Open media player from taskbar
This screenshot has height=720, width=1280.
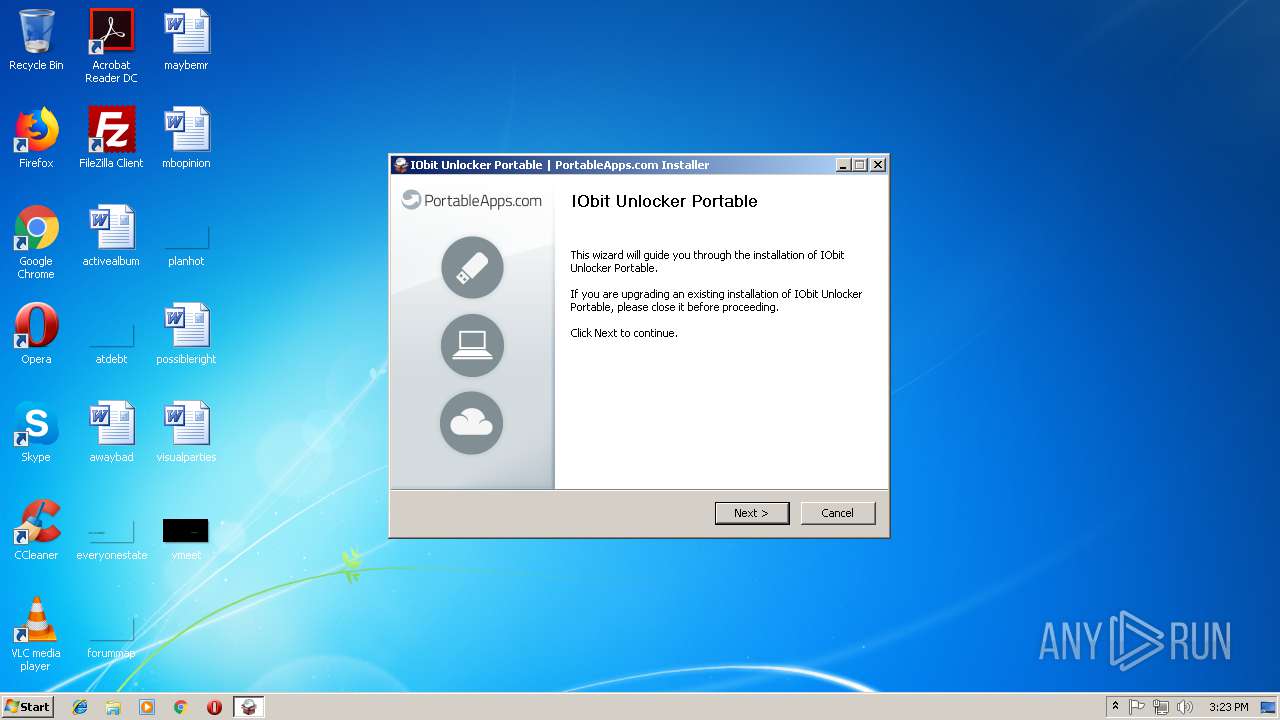[x=147, y=707]
